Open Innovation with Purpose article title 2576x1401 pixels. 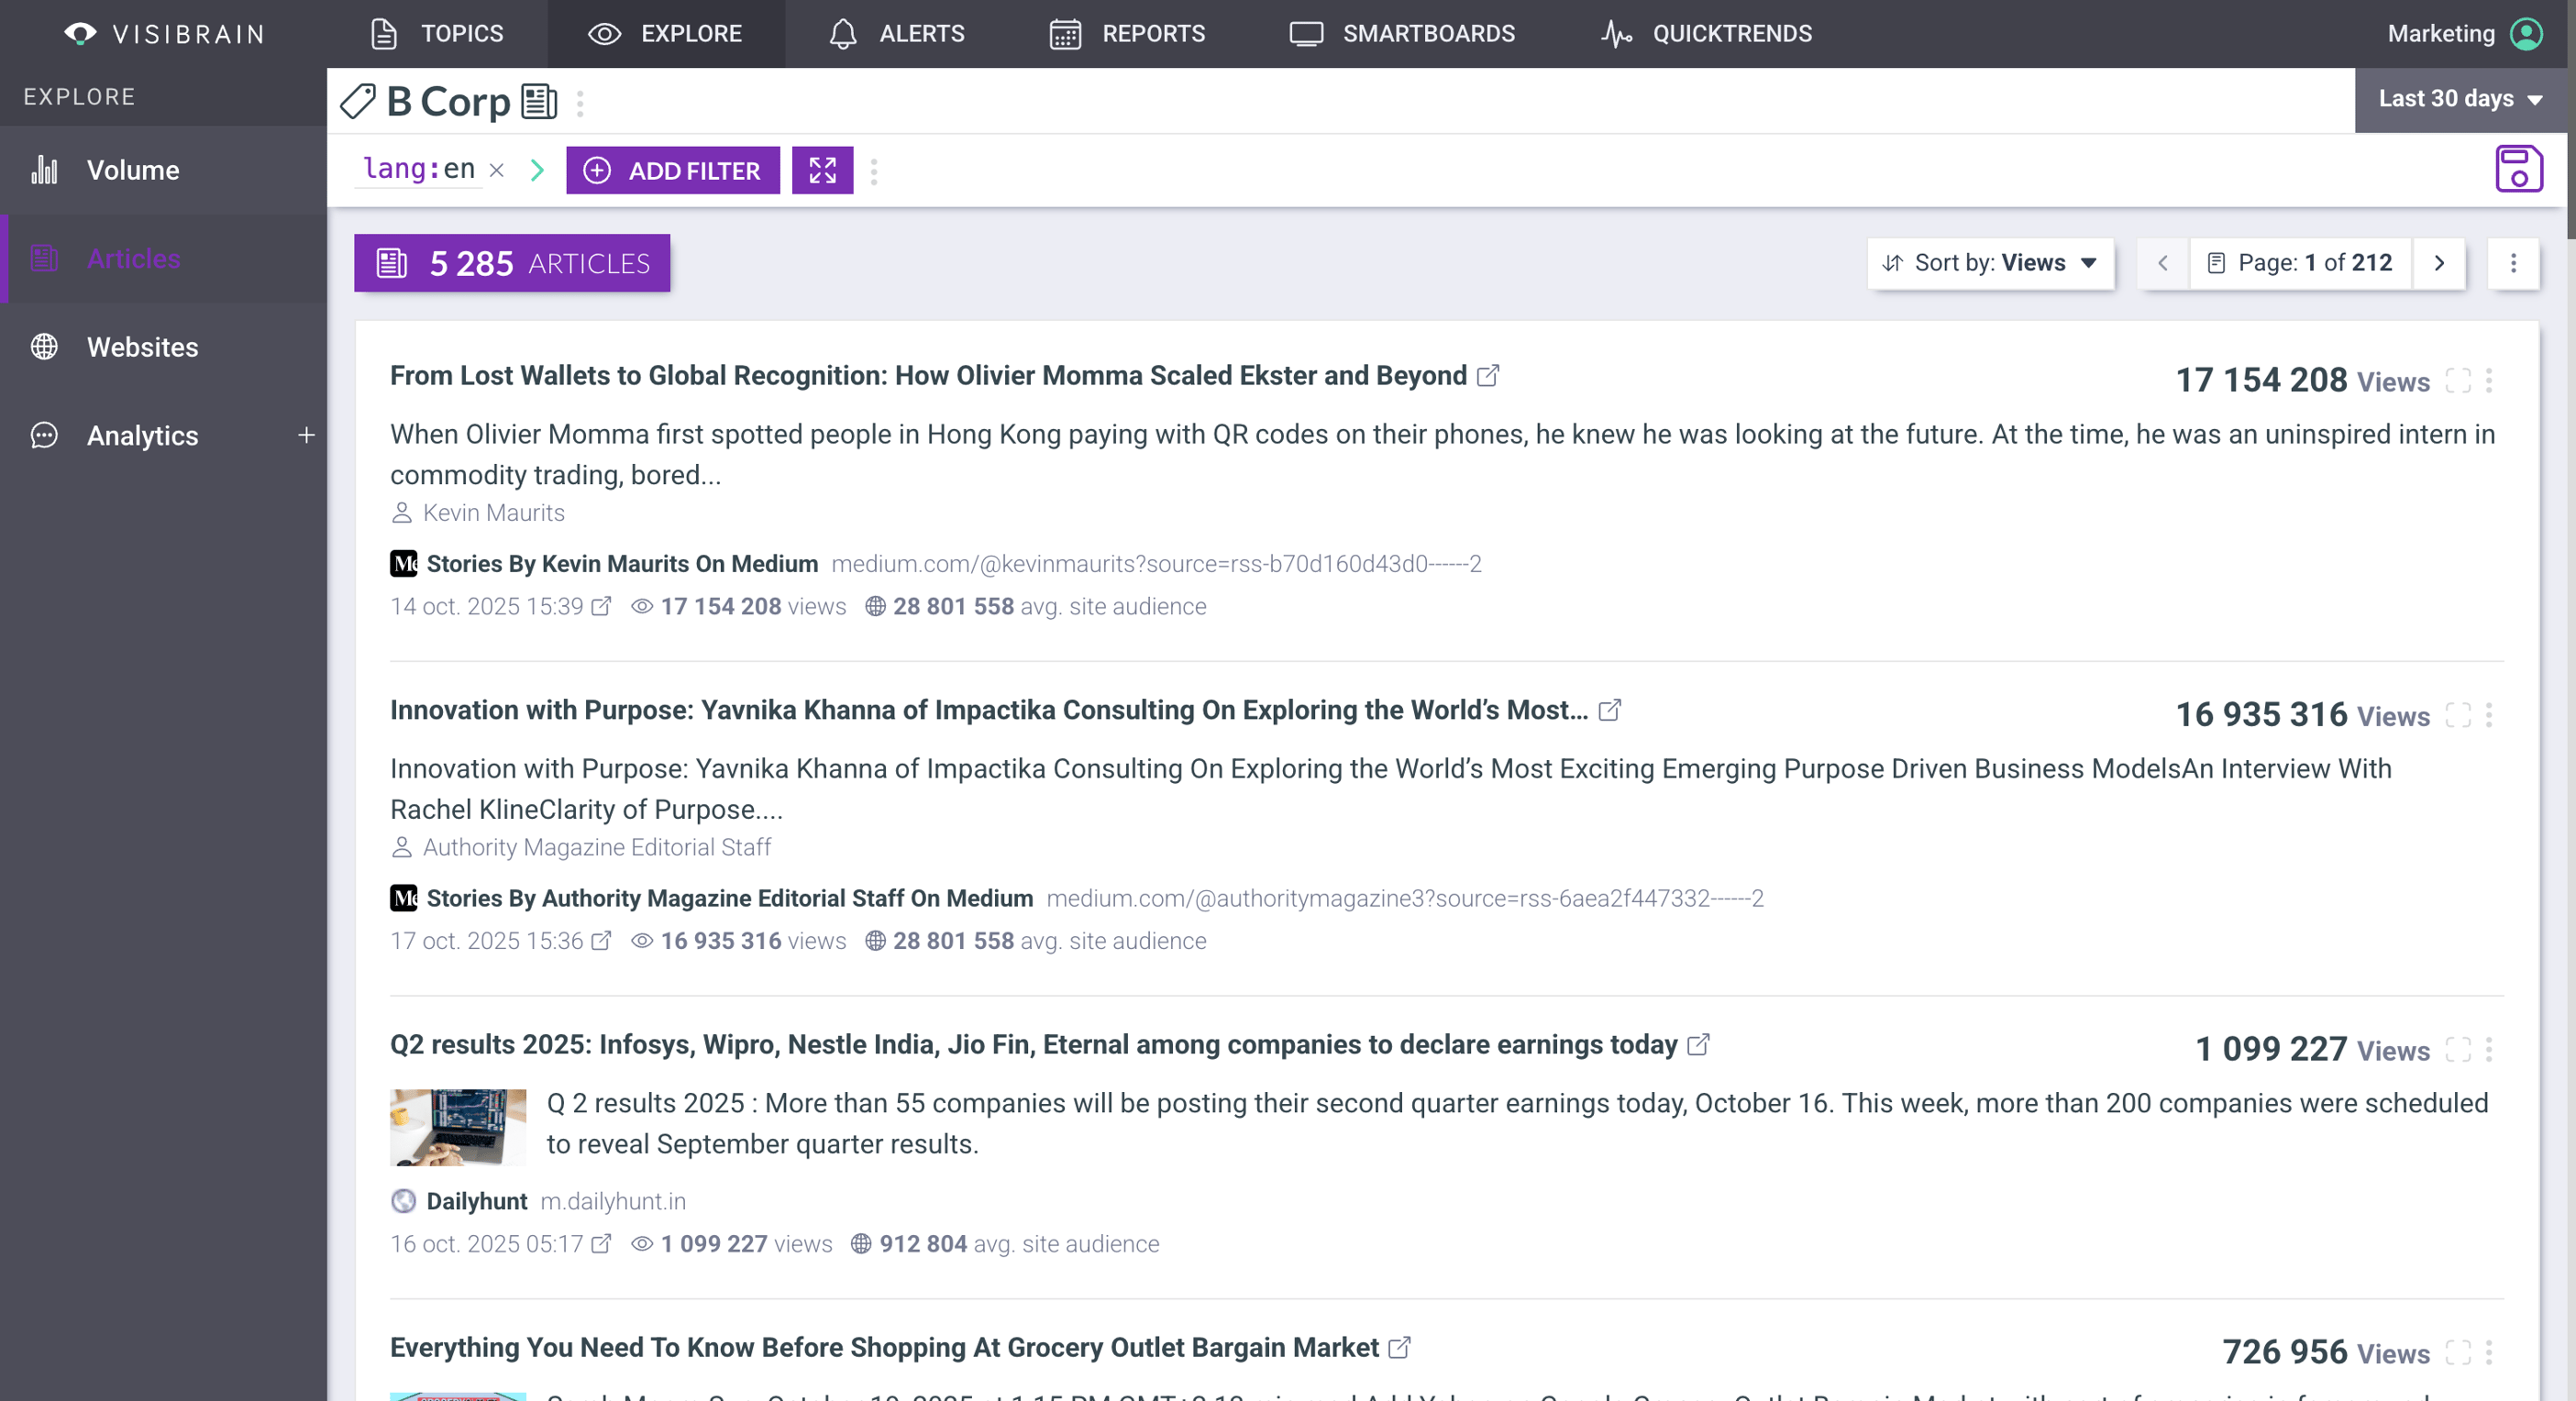pos(988,710)
